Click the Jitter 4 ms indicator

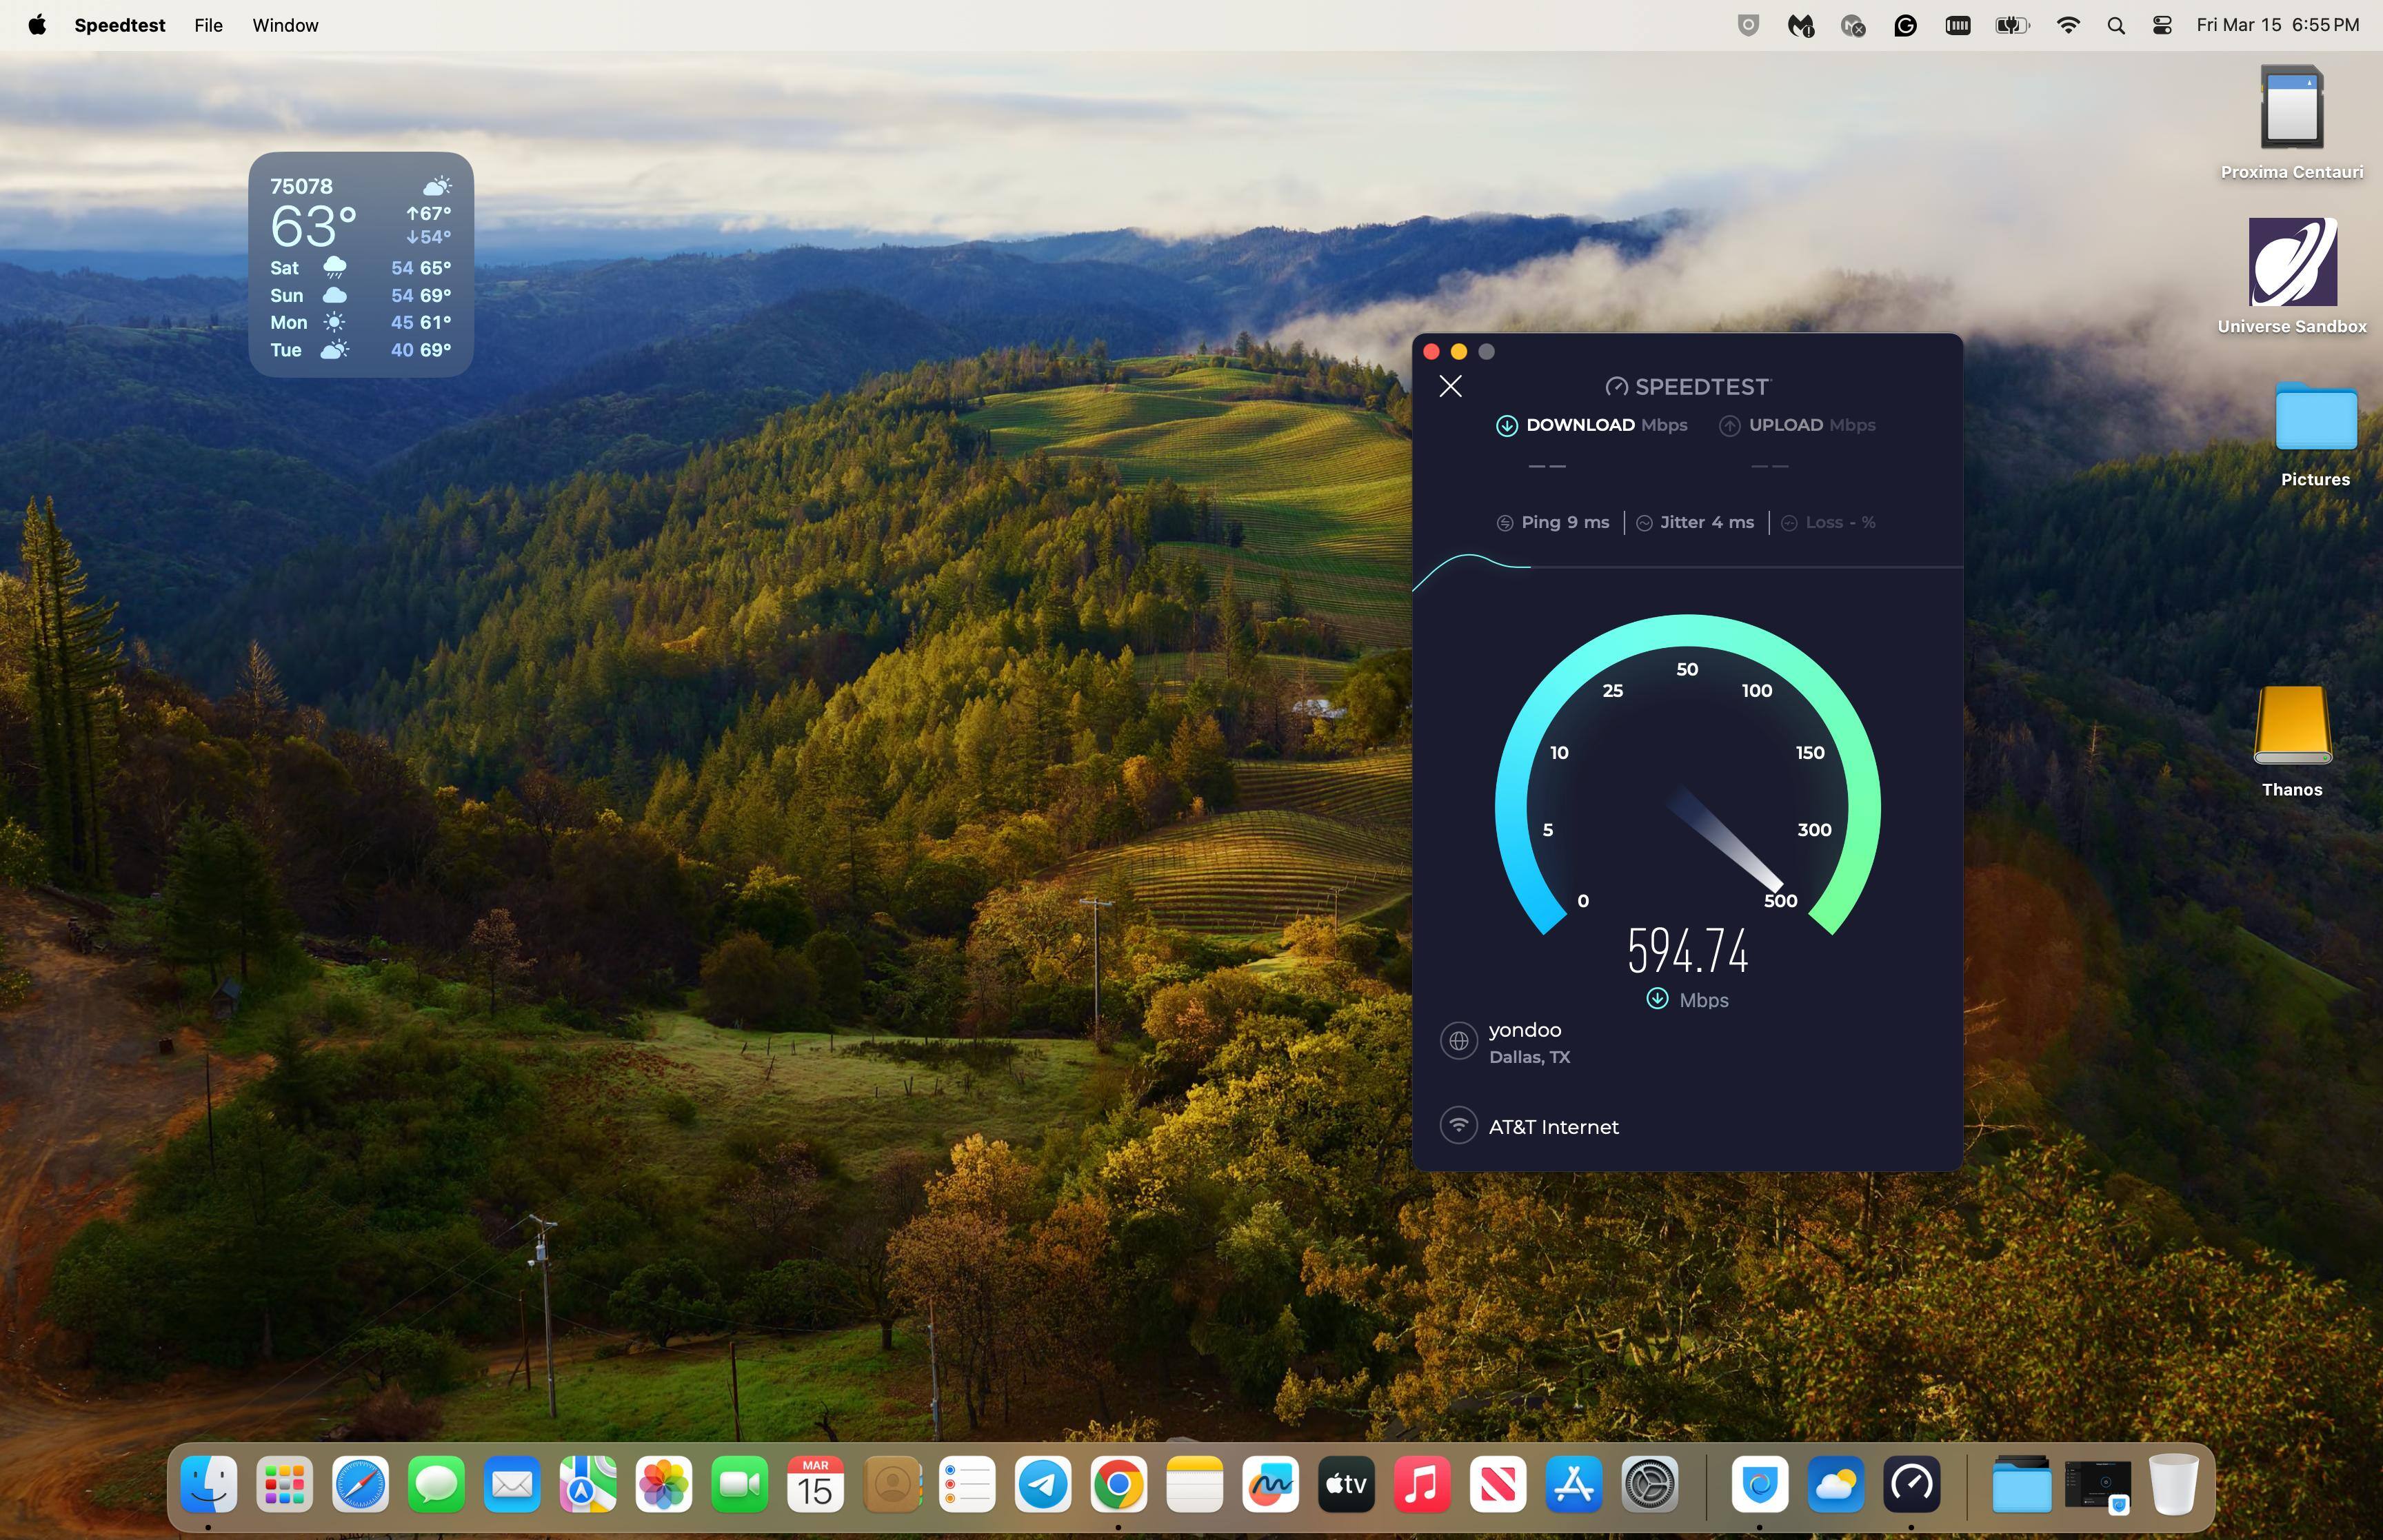point(1696,522)
